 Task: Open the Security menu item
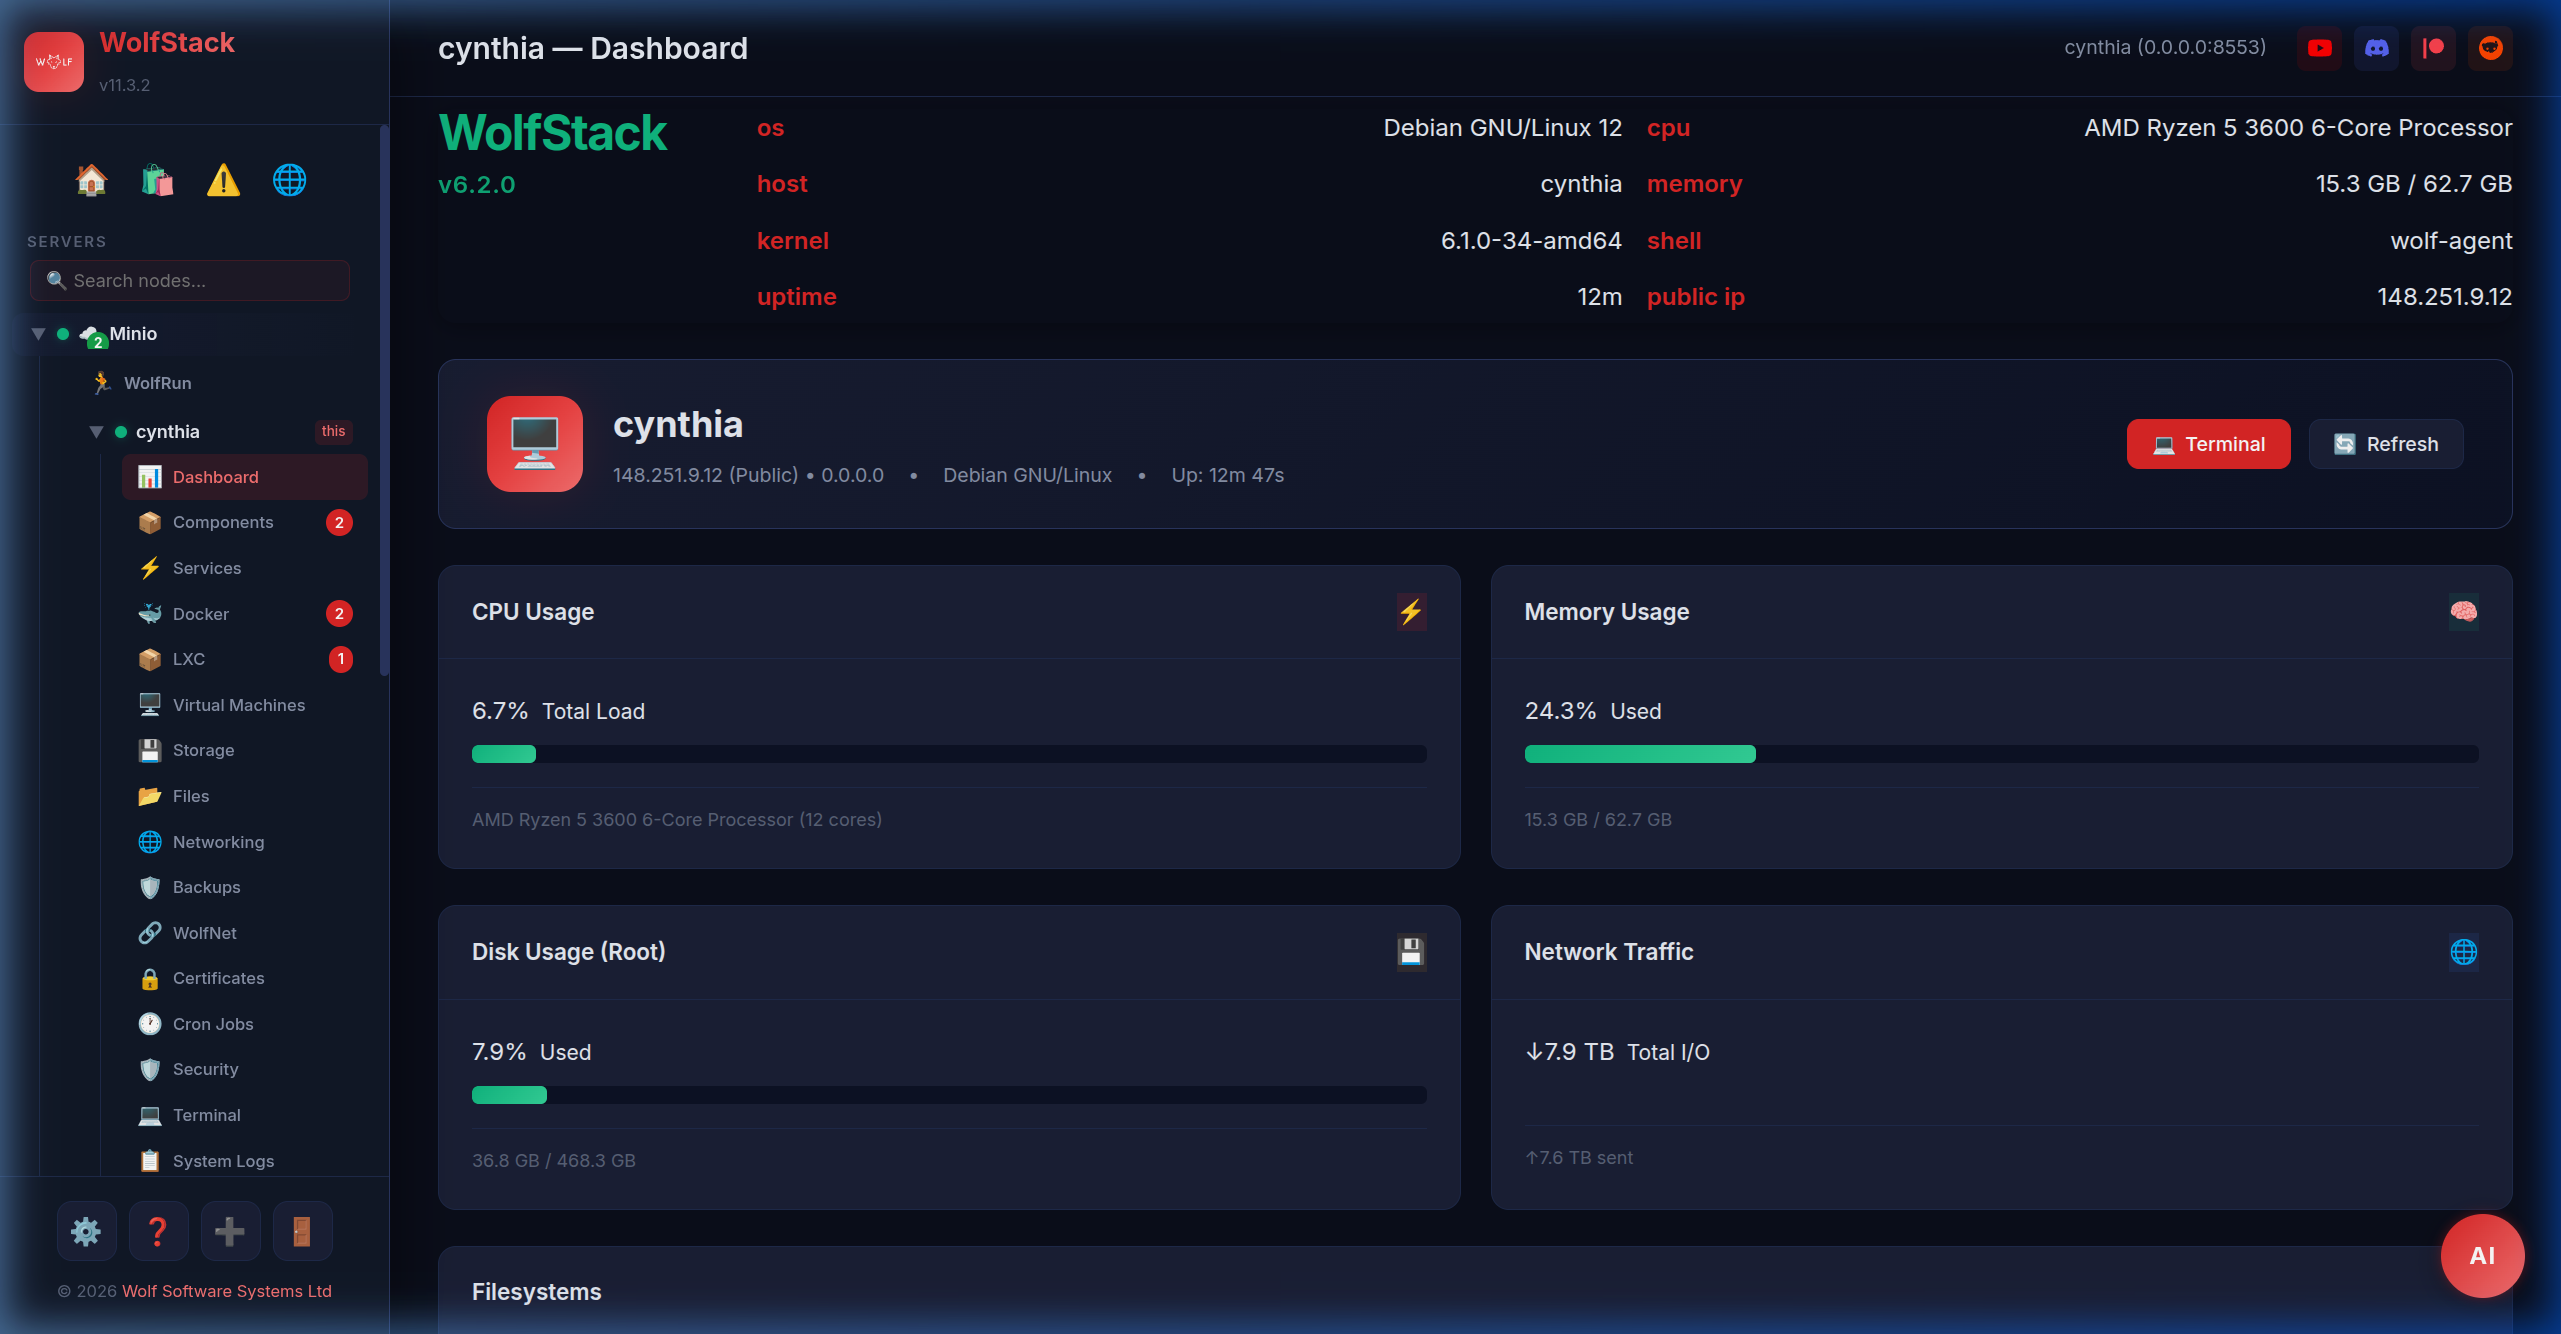[244, 1069]
